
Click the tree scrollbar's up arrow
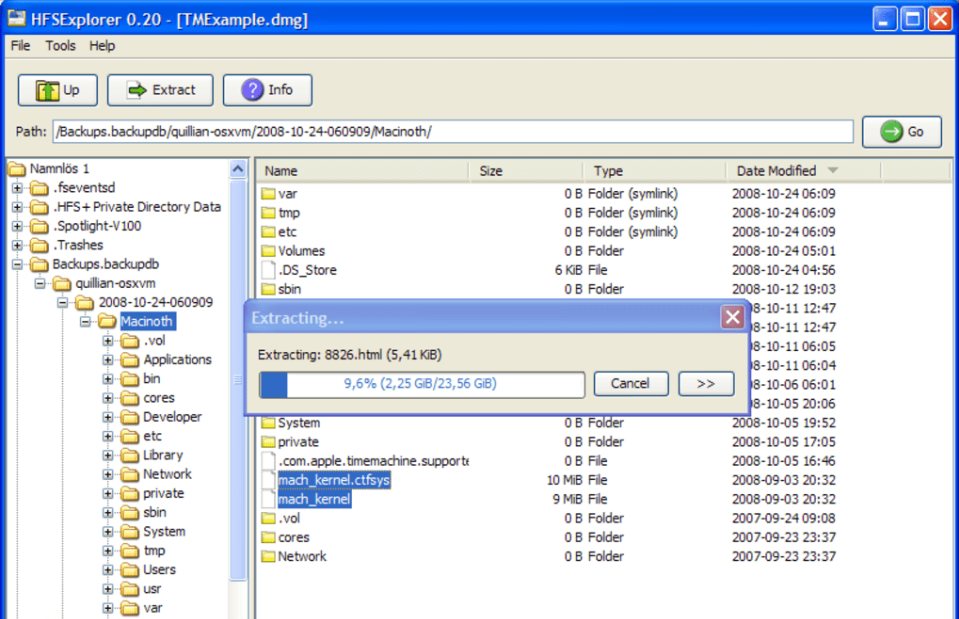[x=238, y=169]
